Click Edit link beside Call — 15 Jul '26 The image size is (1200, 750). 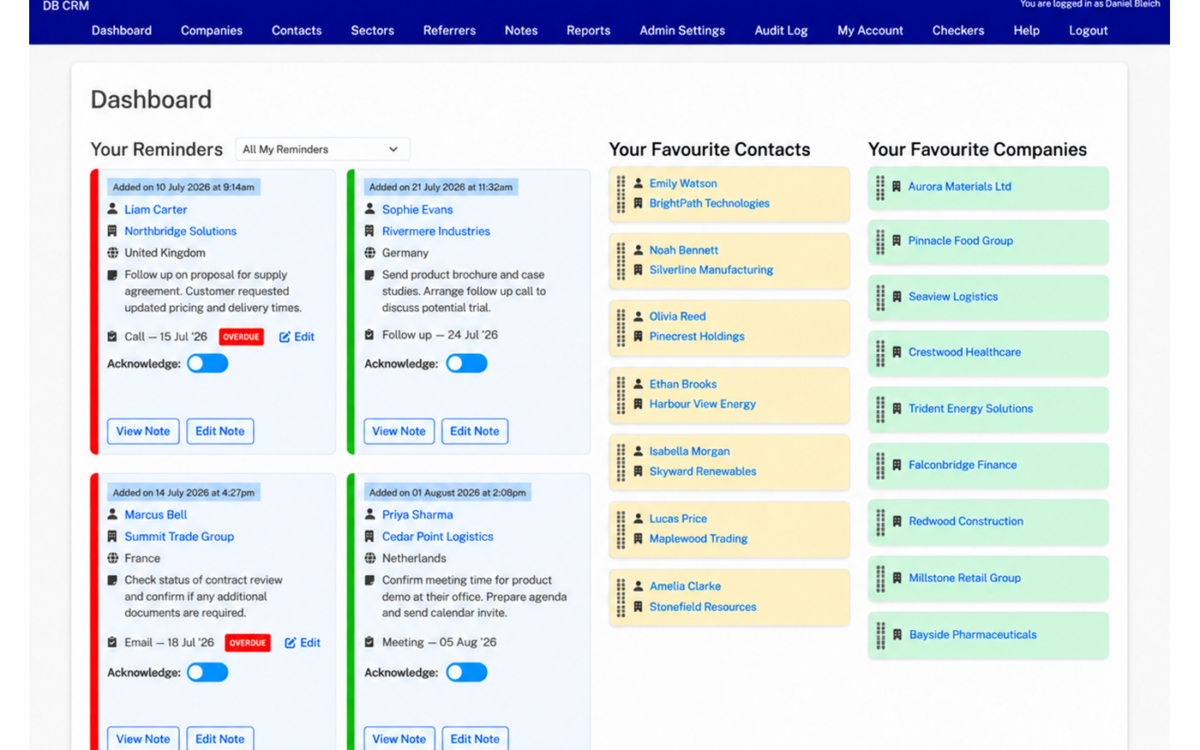pyautogui.click(x=297, y=337)
